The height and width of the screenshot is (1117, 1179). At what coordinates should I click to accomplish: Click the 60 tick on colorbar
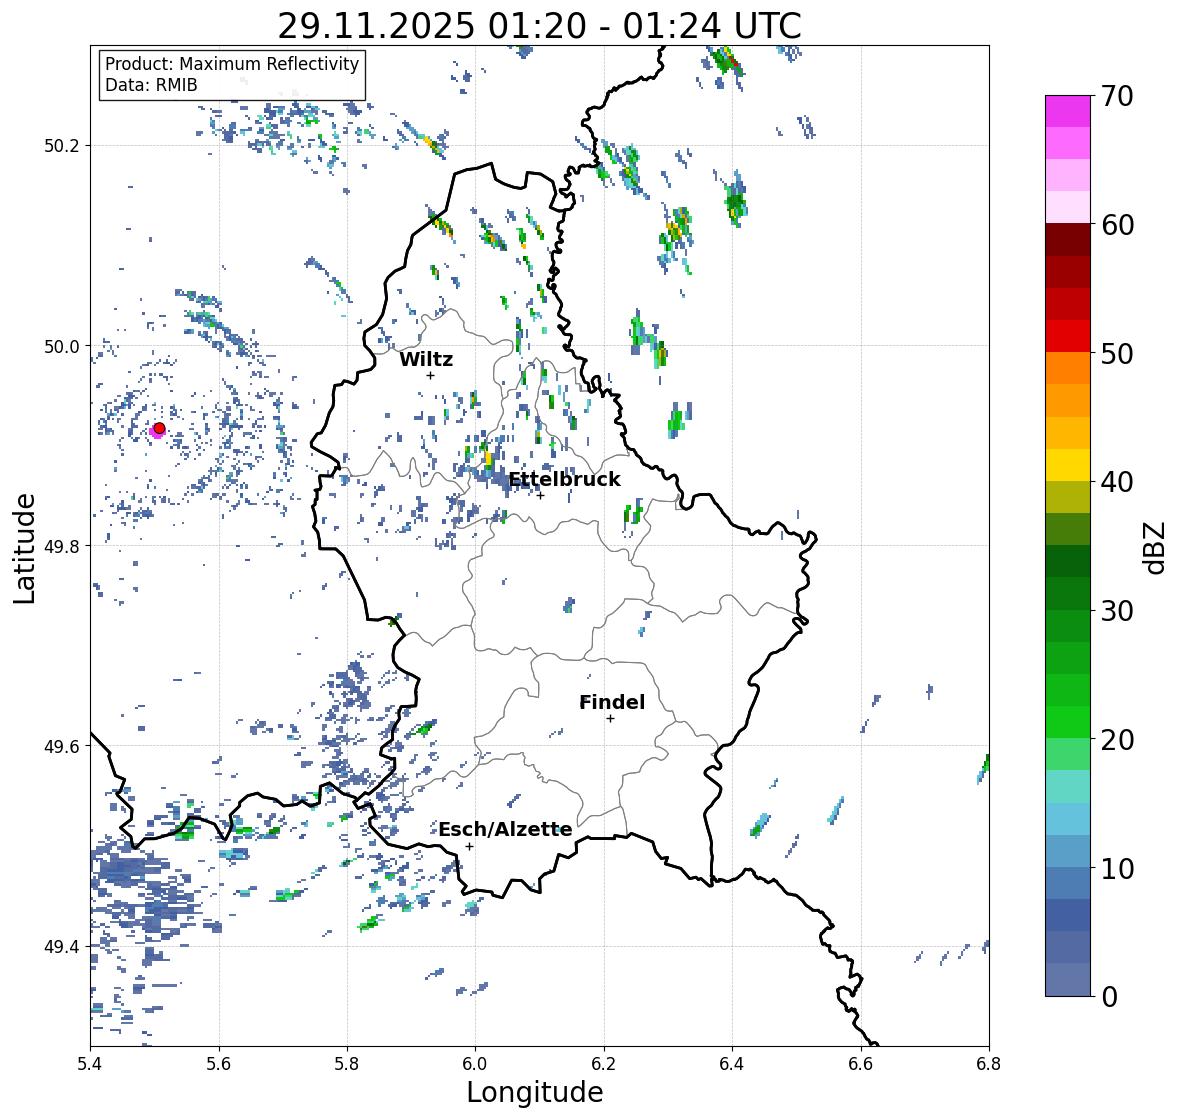(1116, 225)
